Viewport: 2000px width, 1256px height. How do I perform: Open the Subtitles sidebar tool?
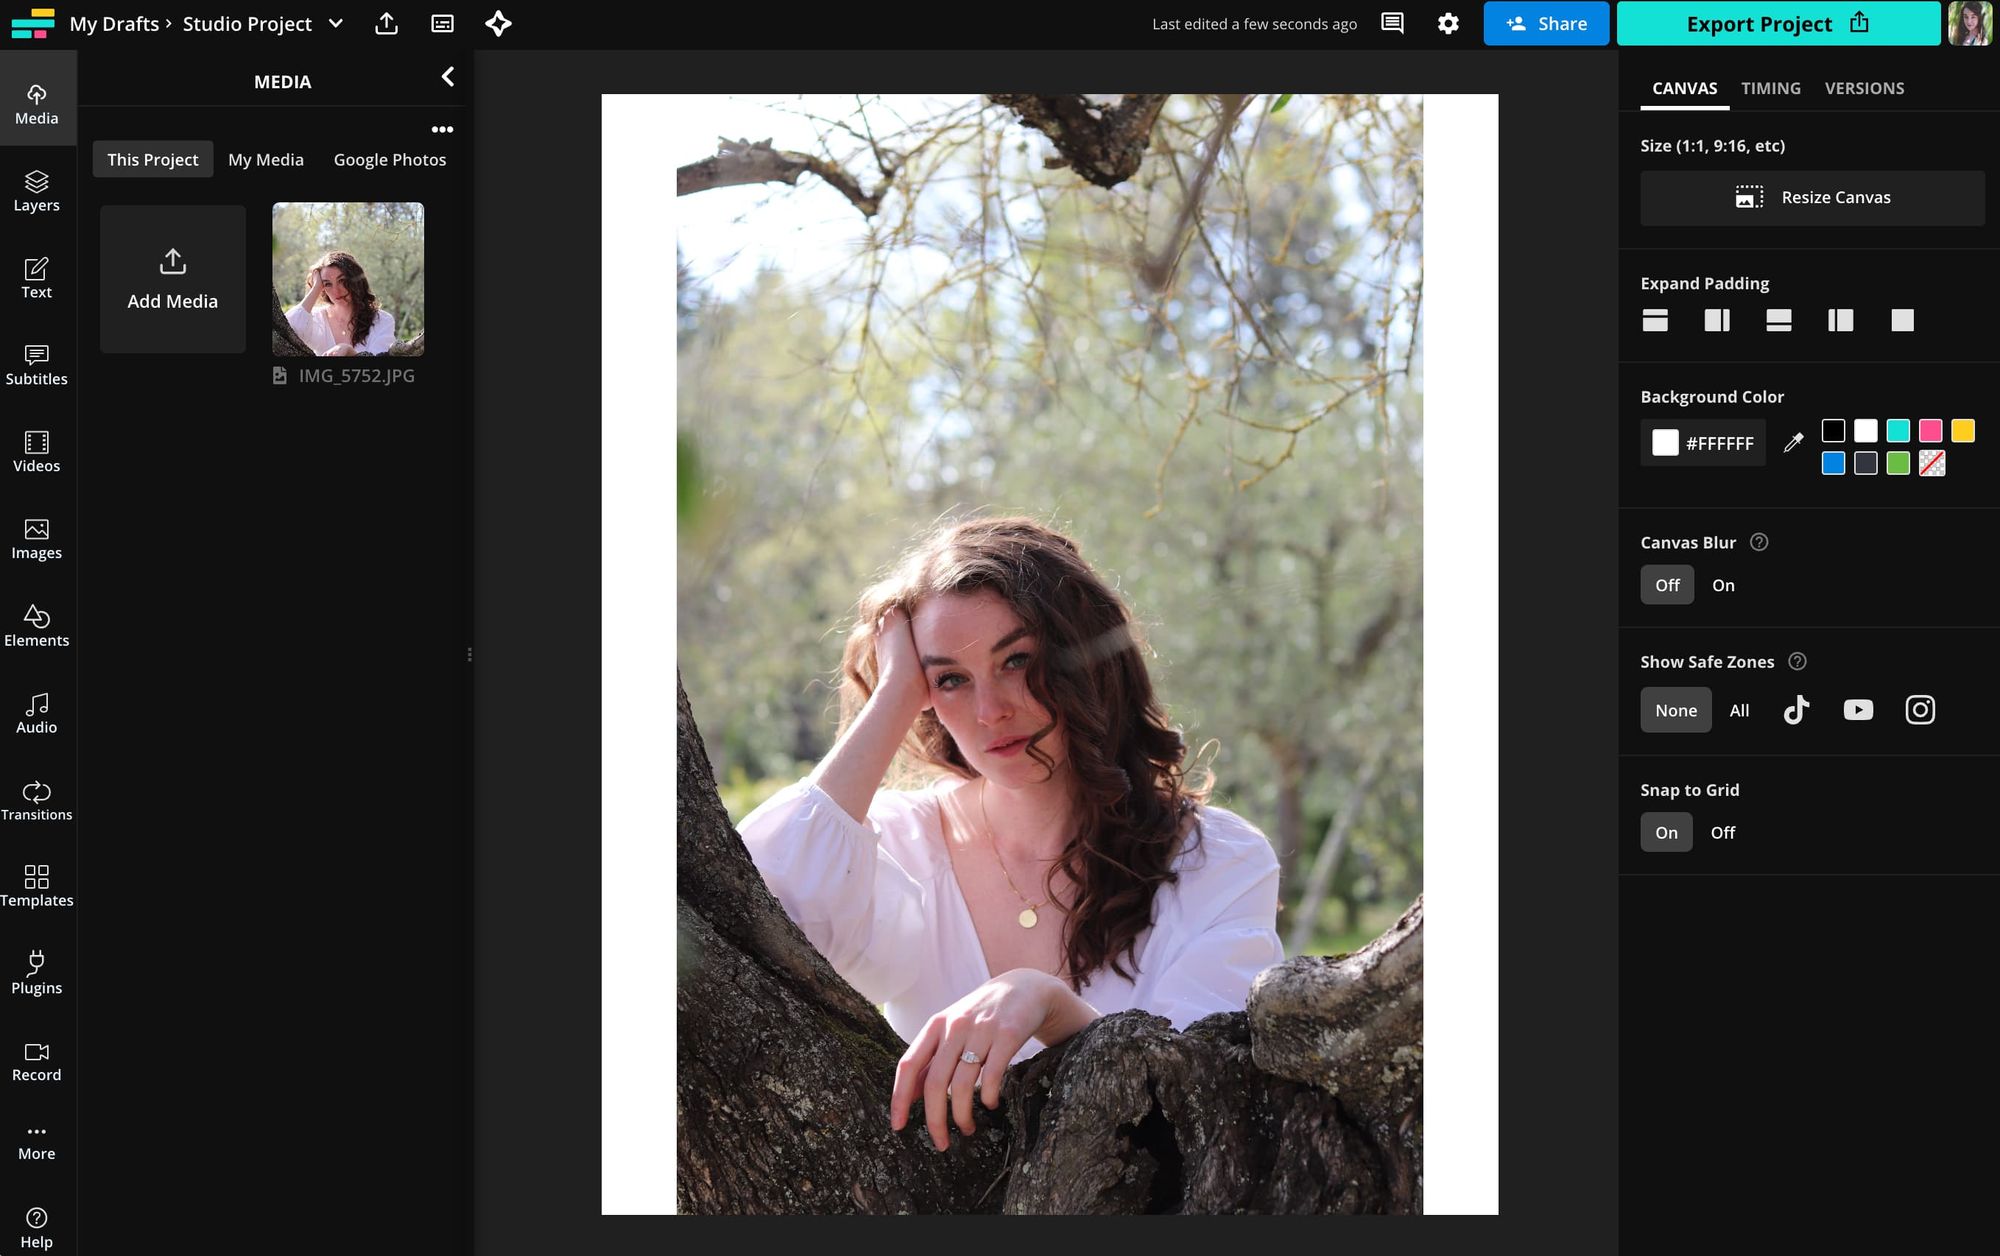[x=37, y=365]
